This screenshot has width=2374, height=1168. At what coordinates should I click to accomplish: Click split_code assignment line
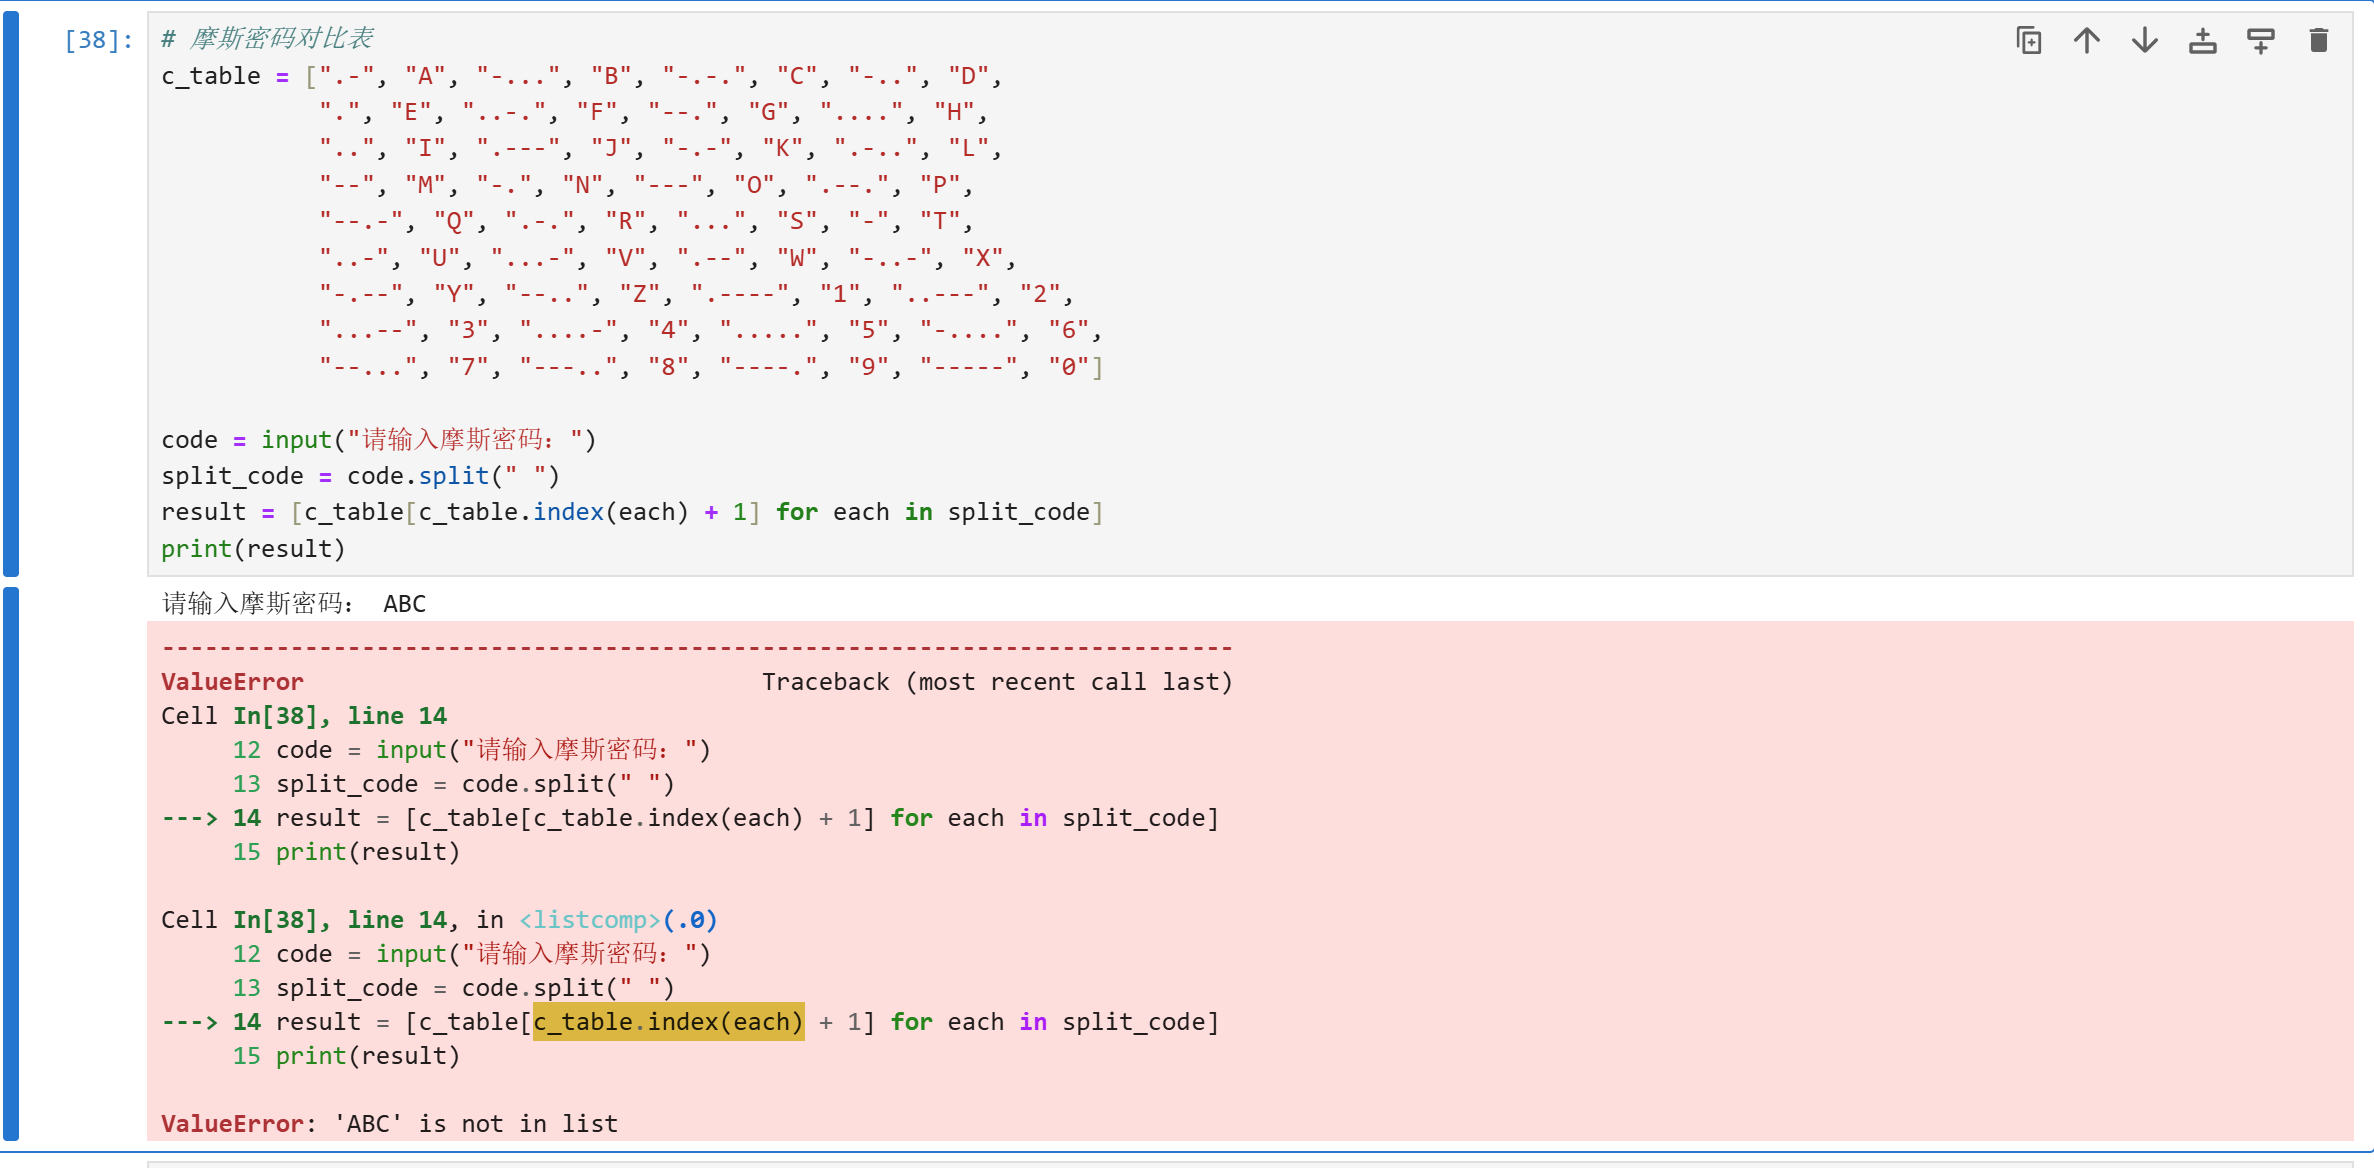click(x=360, y=476)
